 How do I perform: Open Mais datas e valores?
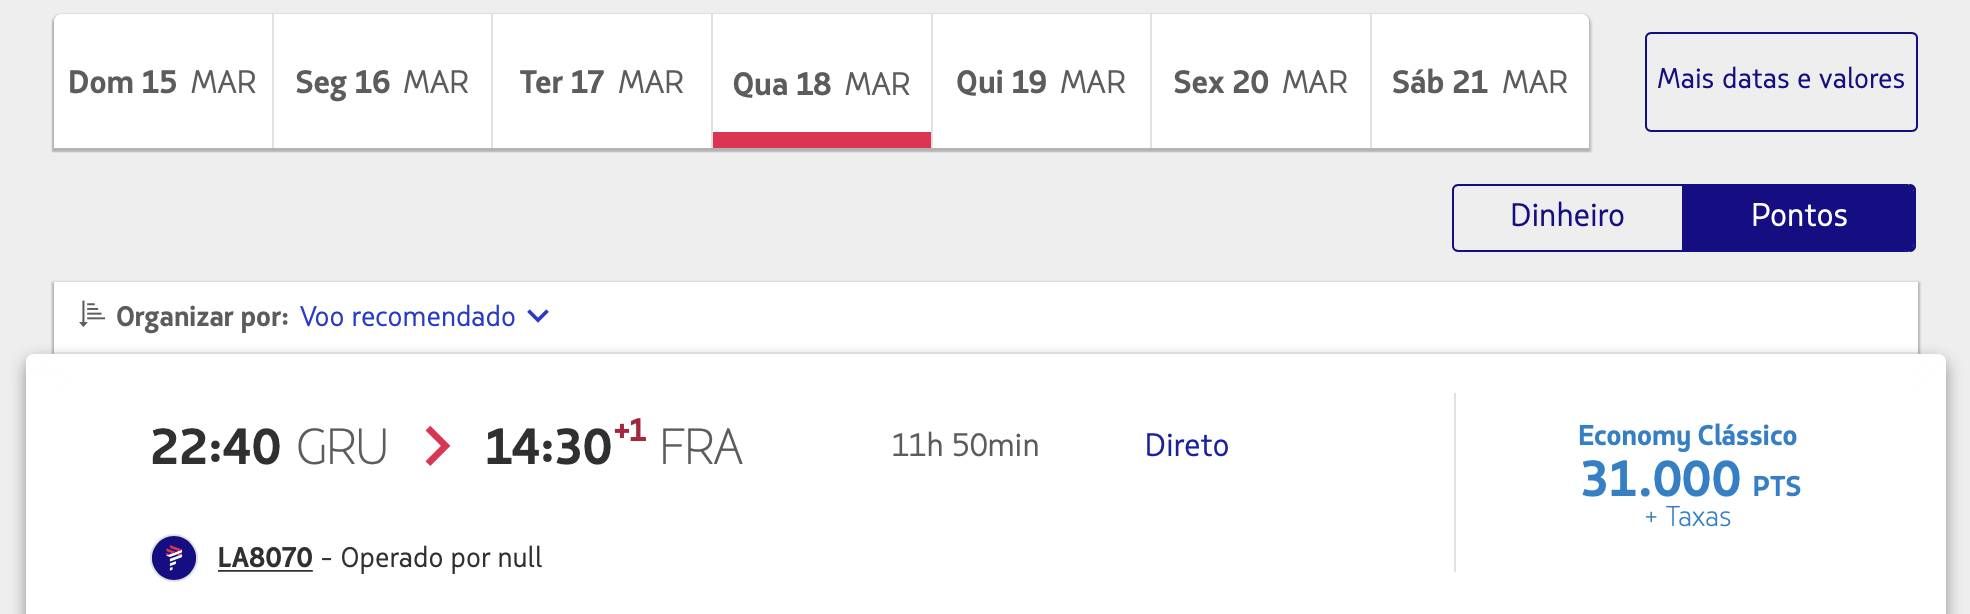point(1781,81)
